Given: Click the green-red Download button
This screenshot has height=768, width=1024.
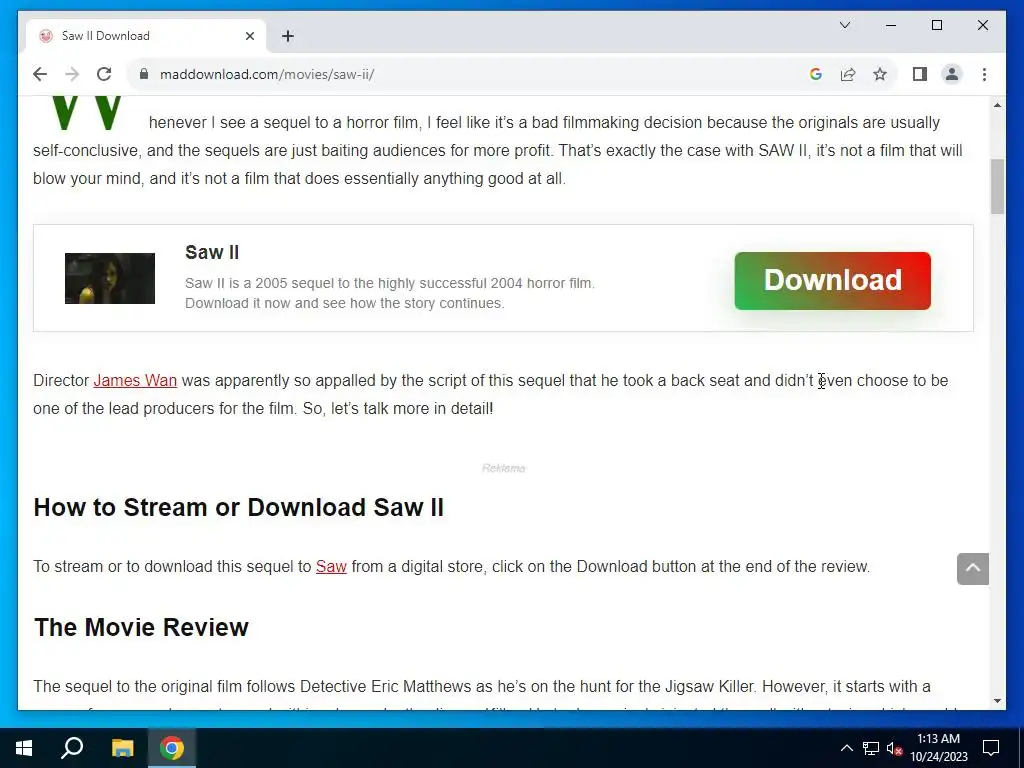Looking at the screenshot, I should (x=832, y=281).
